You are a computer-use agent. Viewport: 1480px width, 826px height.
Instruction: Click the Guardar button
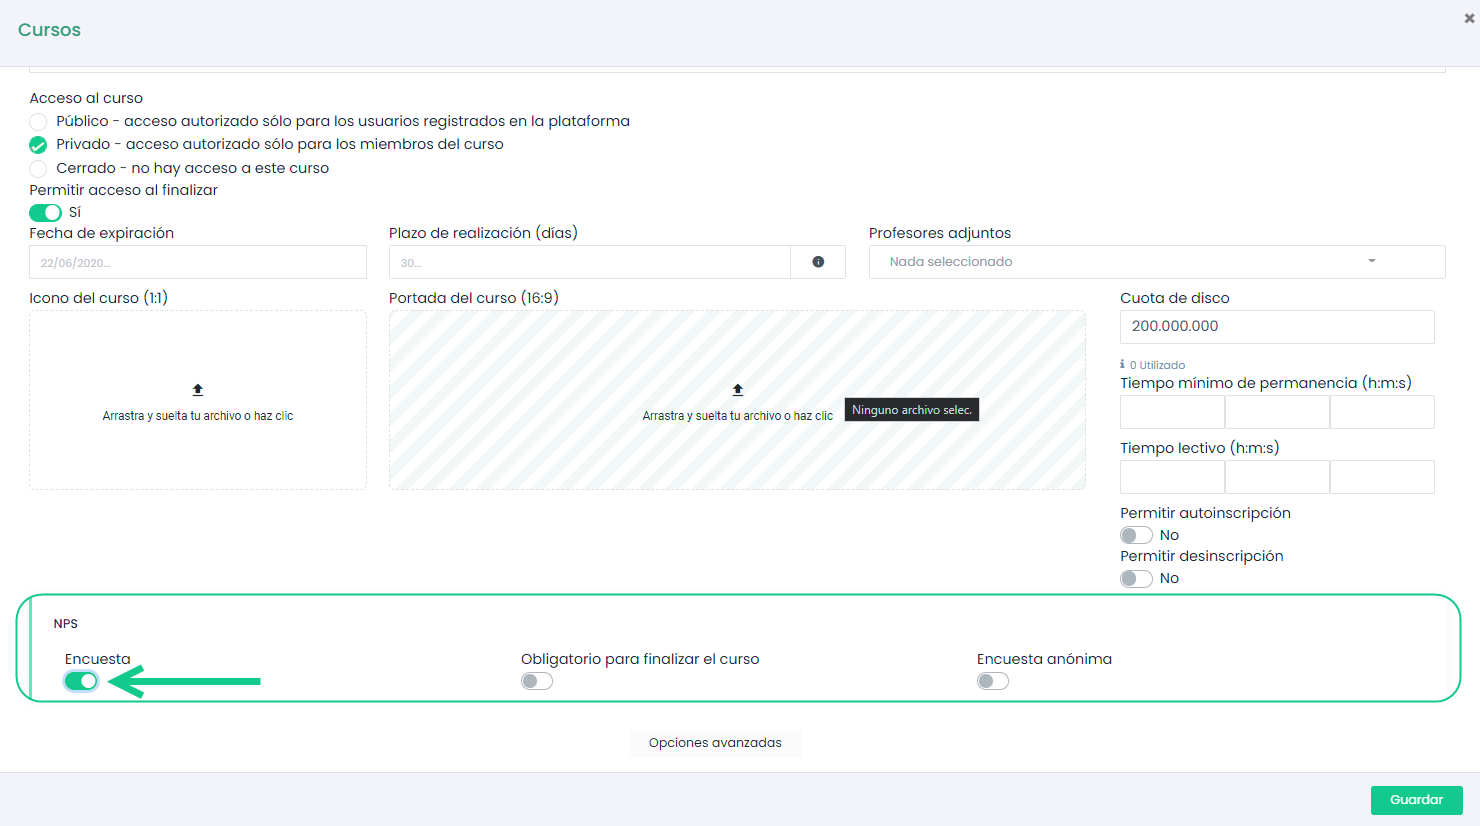(1416, 800)
